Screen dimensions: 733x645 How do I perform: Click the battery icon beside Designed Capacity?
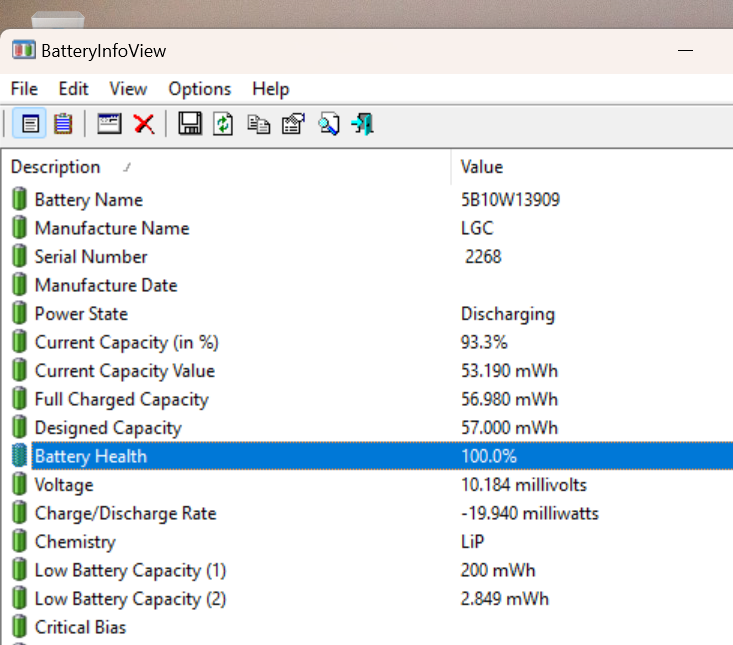tap(20, 427)
